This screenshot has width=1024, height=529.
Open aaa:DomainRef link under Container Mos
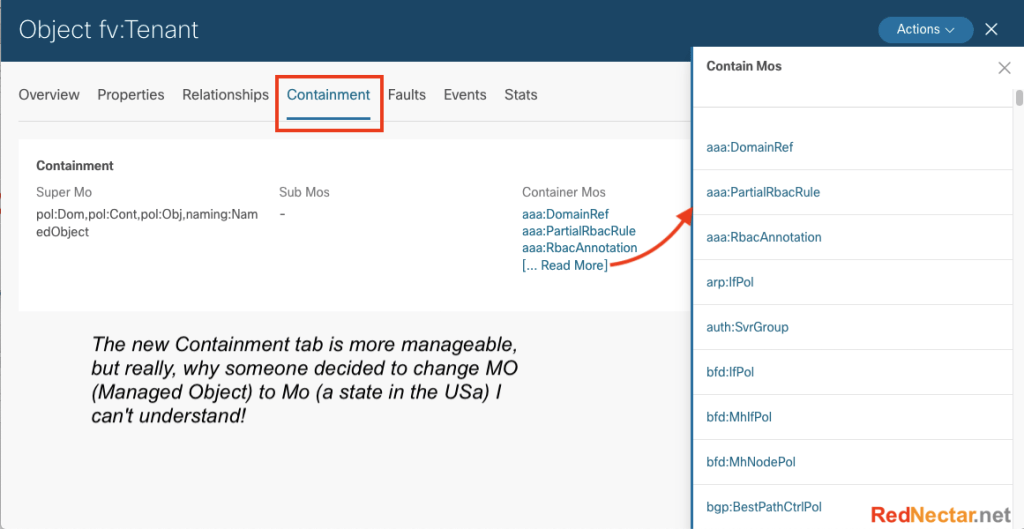(x=565, y=214)
